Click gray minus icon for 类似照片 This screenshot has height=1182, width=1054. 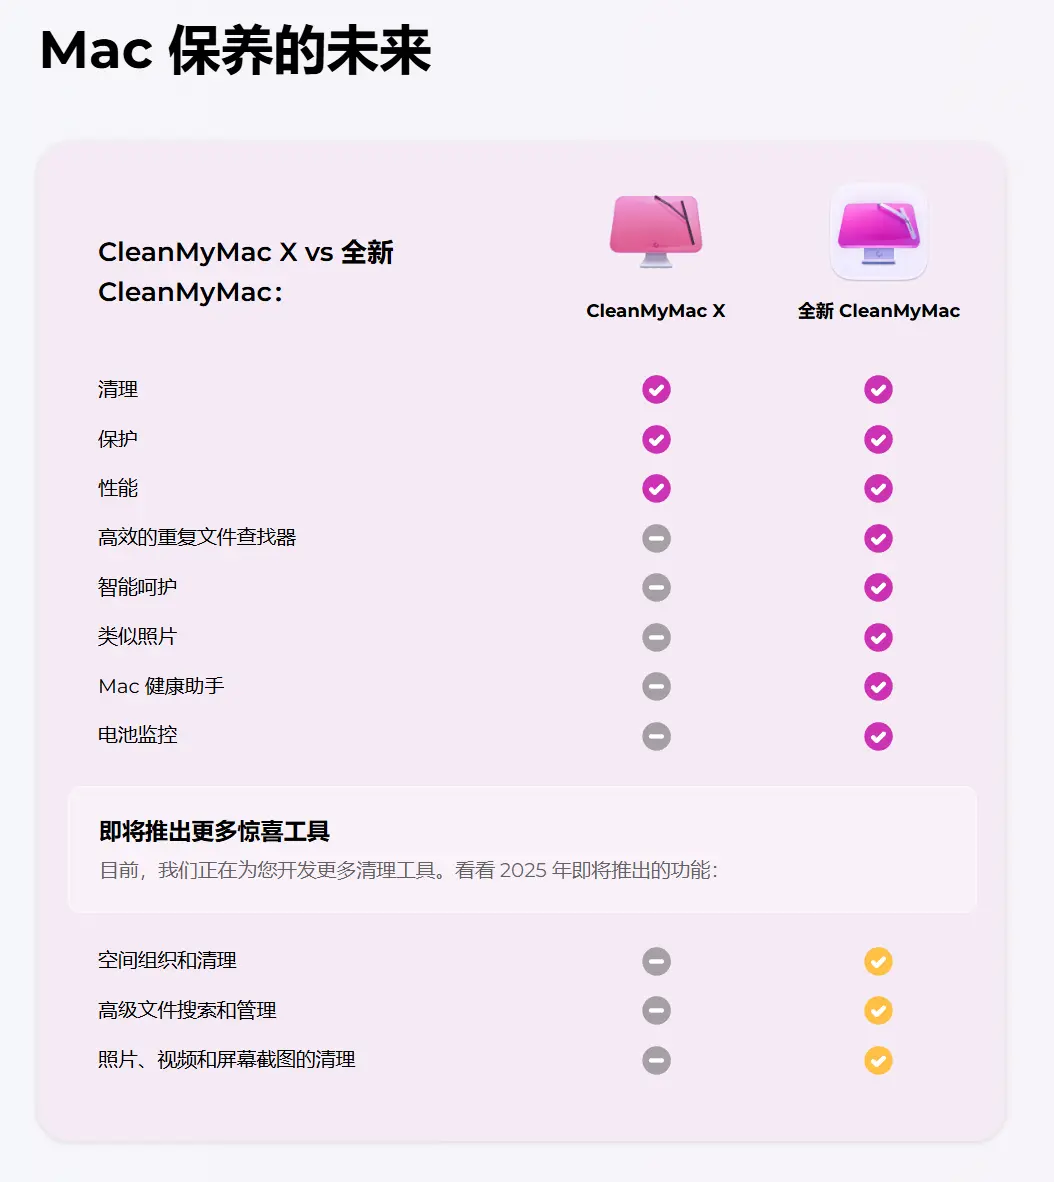[x=656, y=637]
